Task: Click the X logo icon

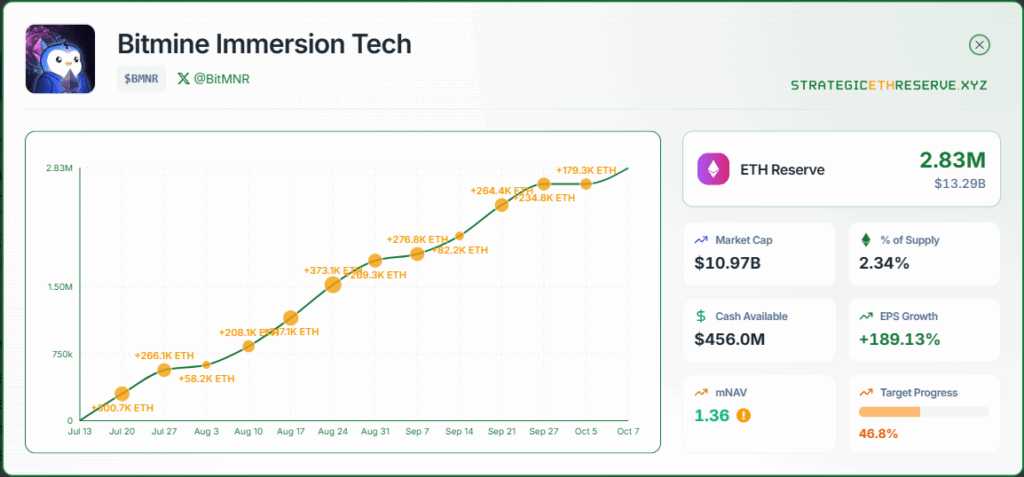Action: click(183, 78)
